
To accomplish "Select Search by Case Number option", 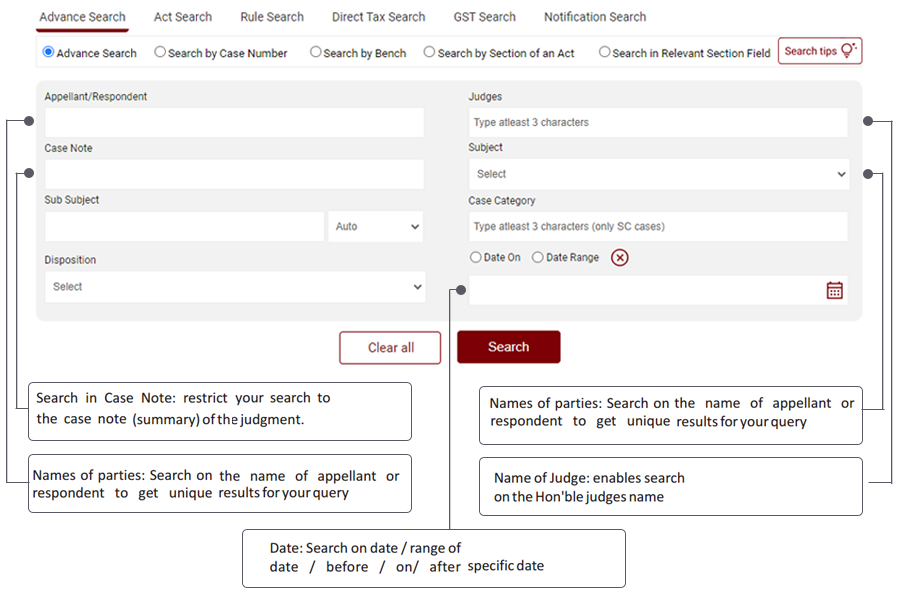I will [160, 52].
